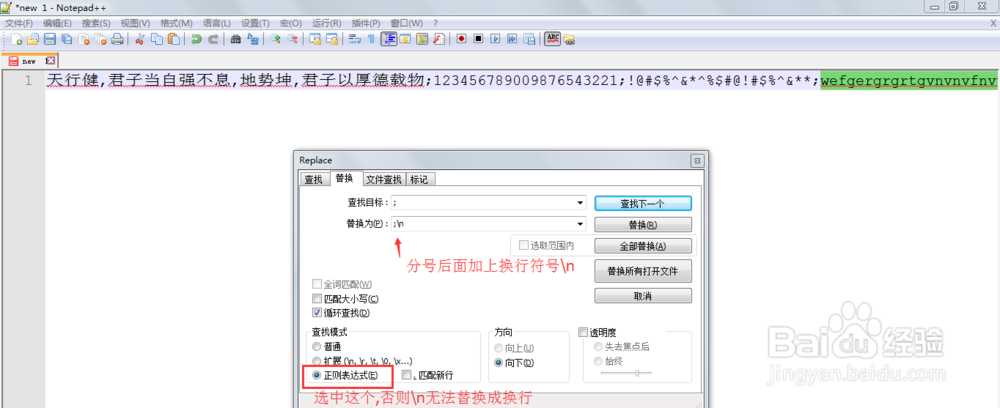Click the Close All documents toolbar icon
The height and width of the screenshot is (408, 1000).
pos(100,39)
